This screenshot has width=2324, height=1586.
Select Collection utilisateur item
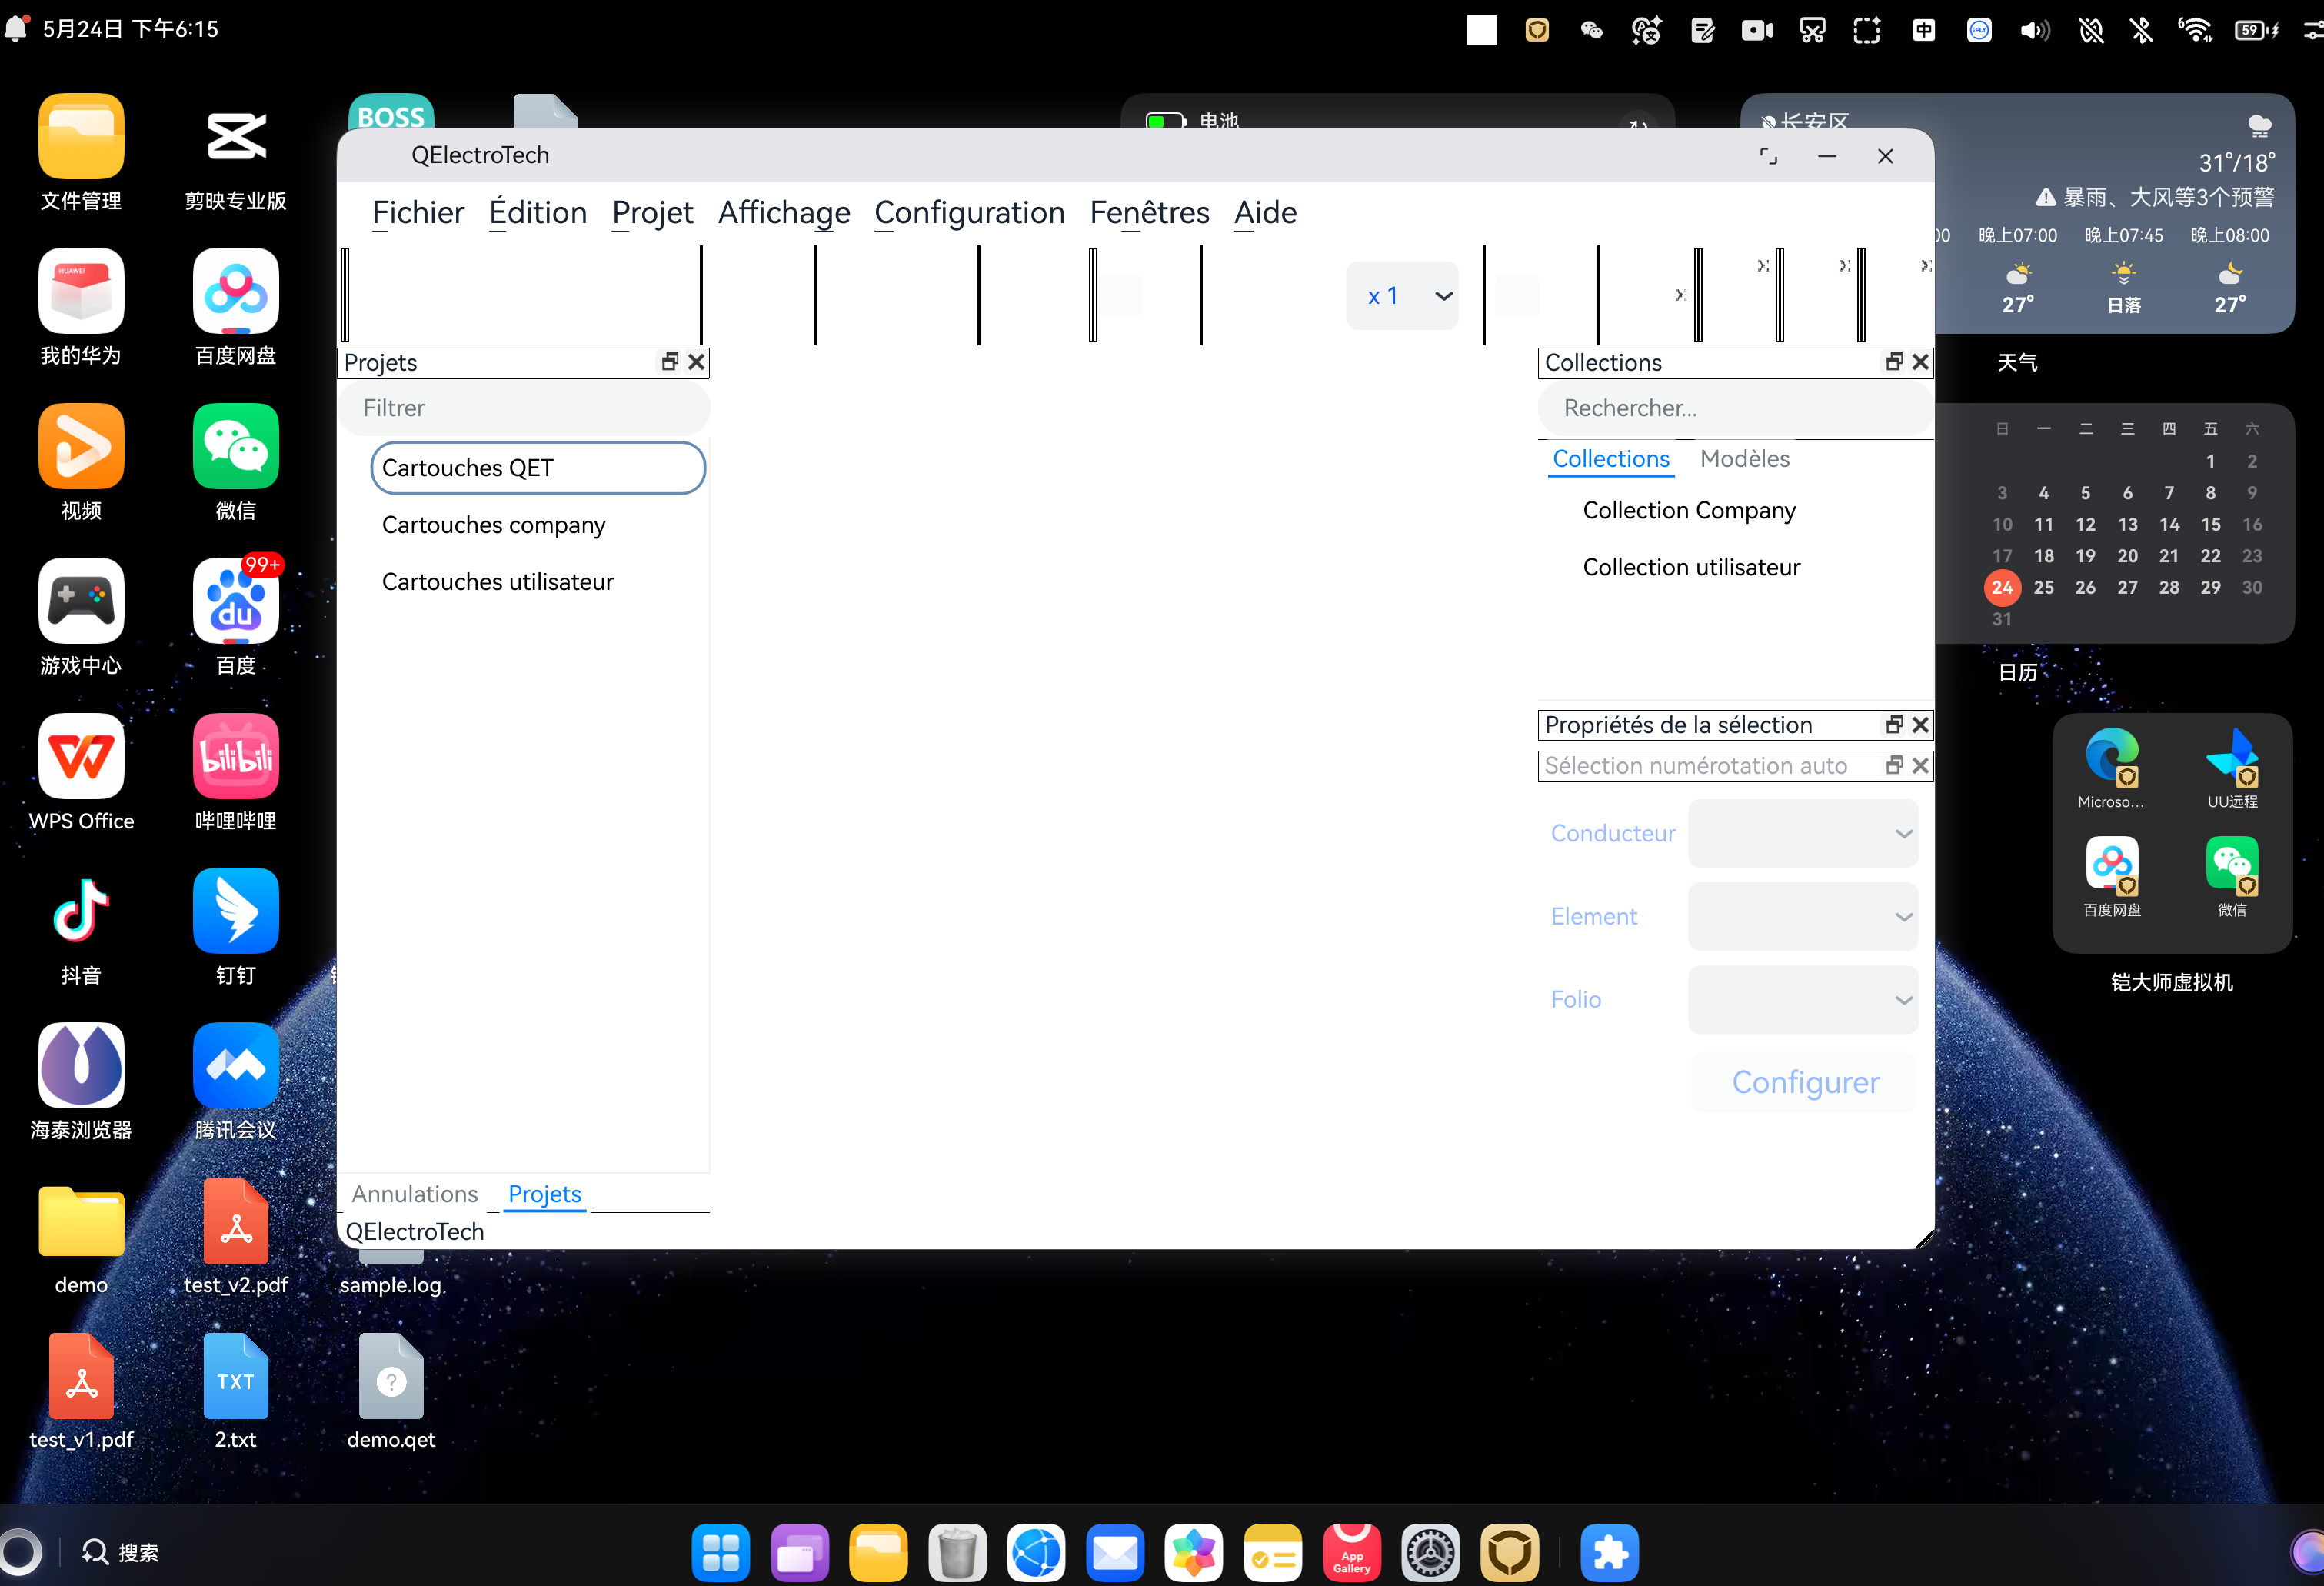click(1691, 567)
